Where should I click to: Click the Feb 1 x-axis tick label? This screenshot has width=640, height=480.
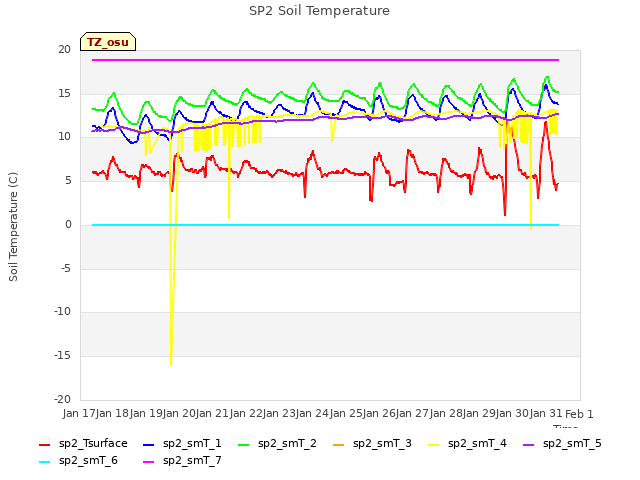point(579,414)
